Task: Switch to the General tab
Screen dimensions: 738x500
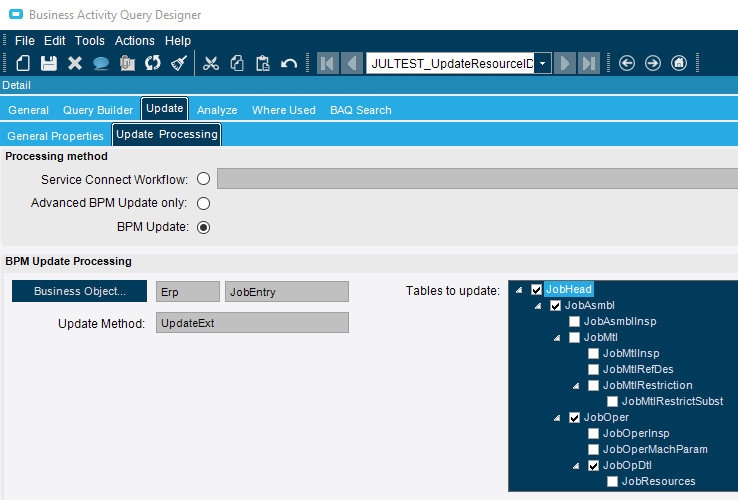Action: pos(28,110)
